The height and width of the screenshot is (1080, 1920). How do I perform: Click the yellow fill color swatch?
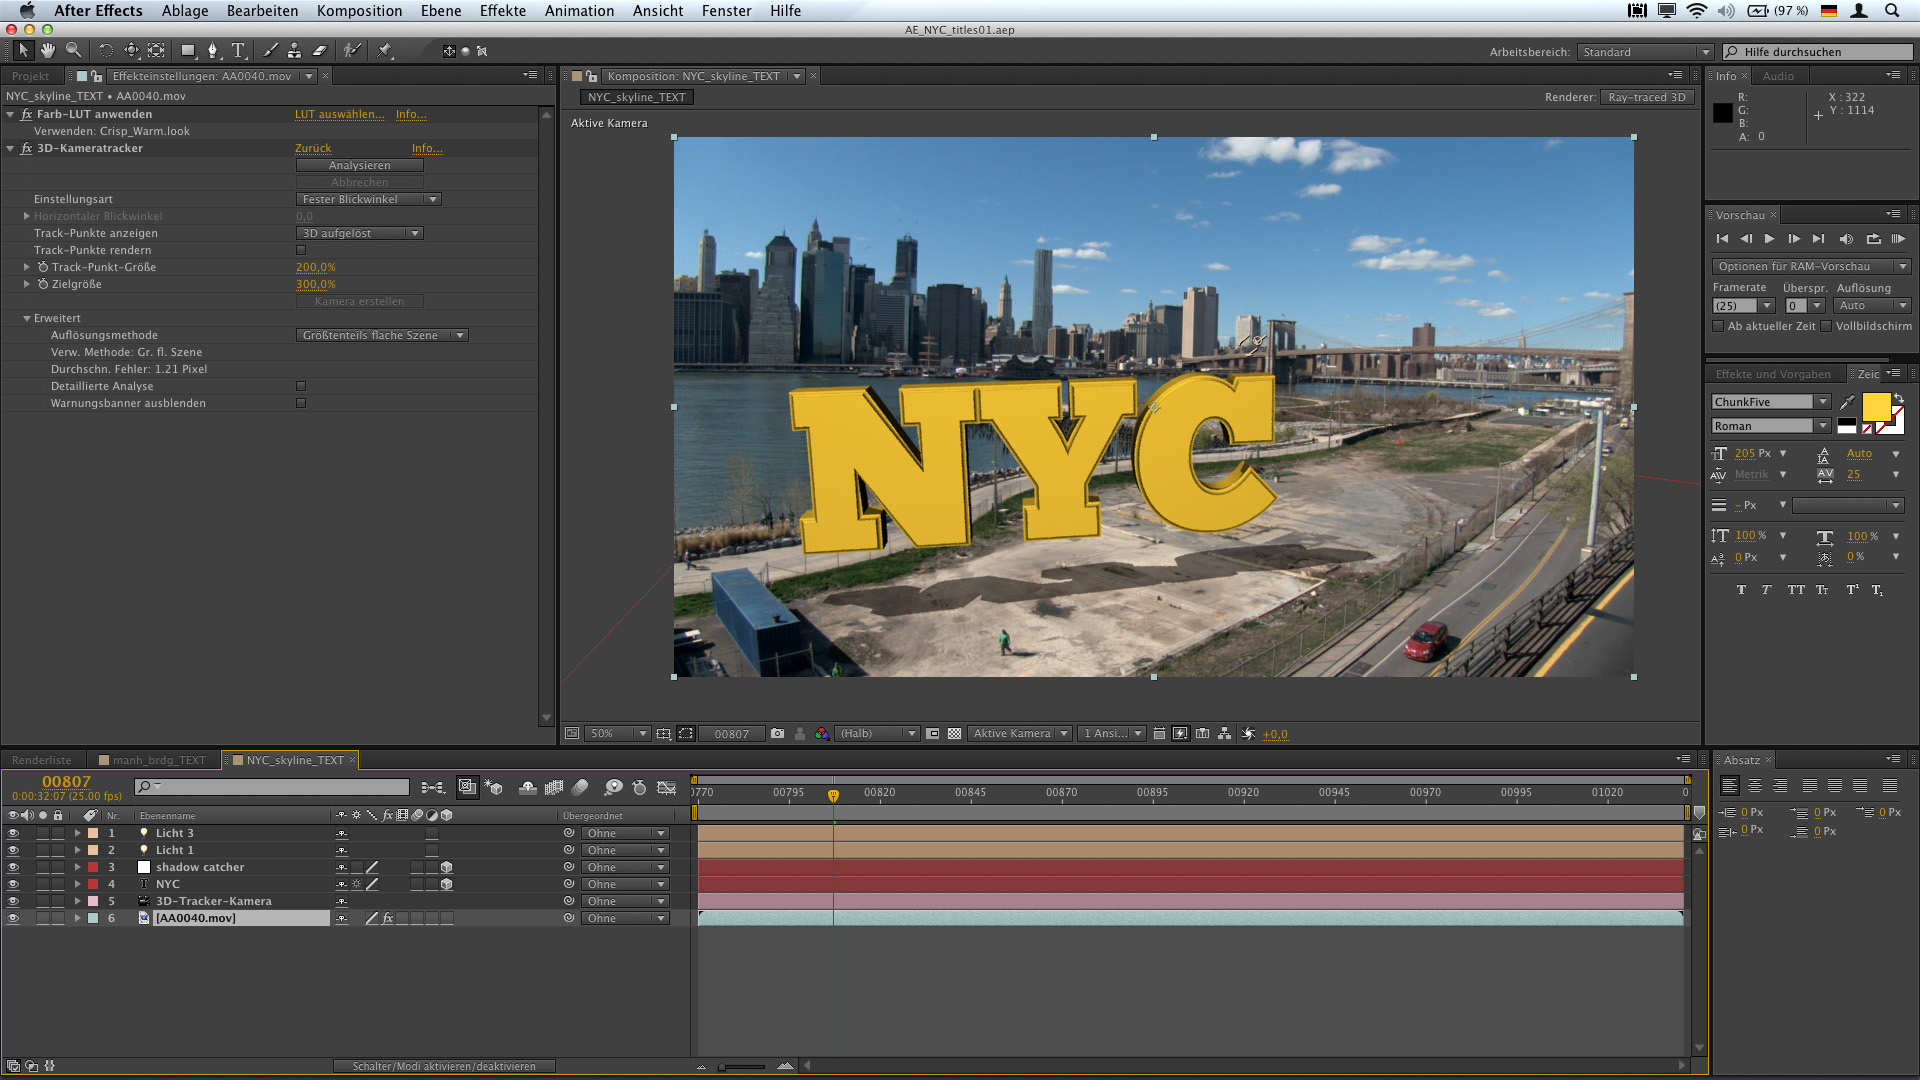(1875, 406)
